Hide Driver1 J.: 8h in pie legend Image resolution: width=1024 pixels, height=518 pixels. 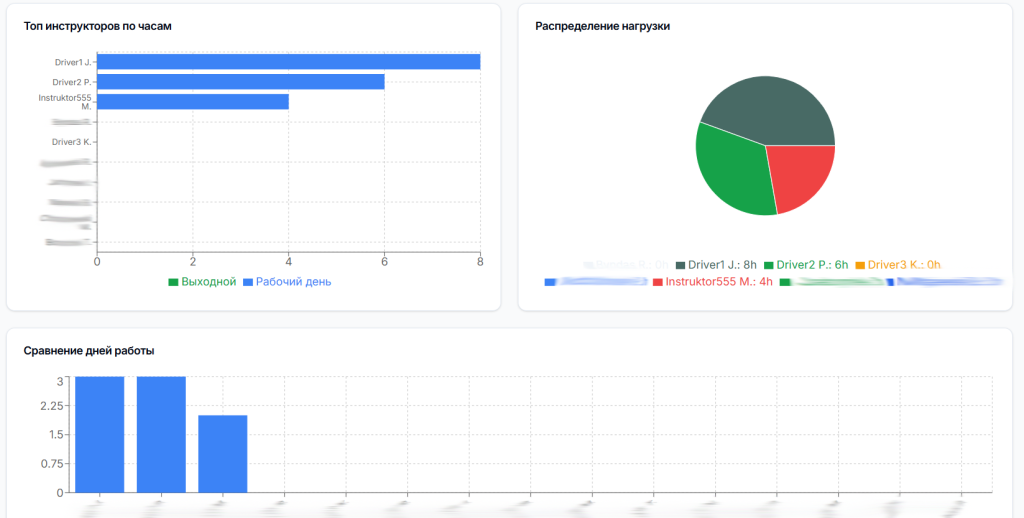[x=722, y=265]
